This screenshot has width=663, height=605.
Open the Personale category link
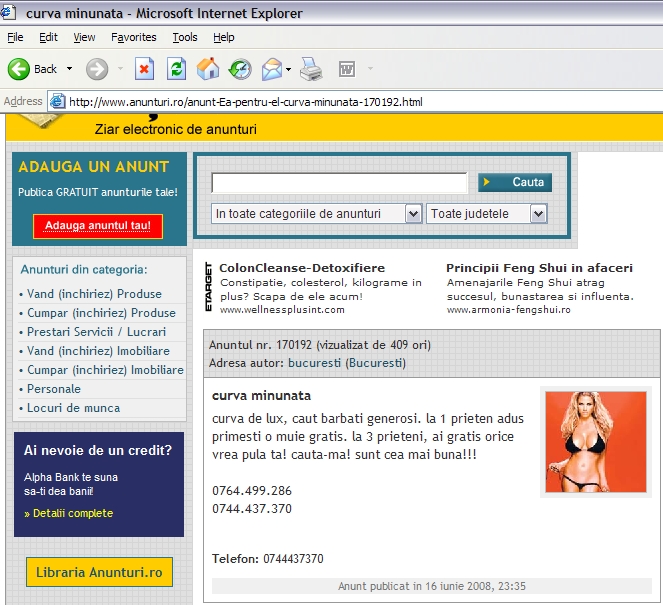click(x=54, y=389)
